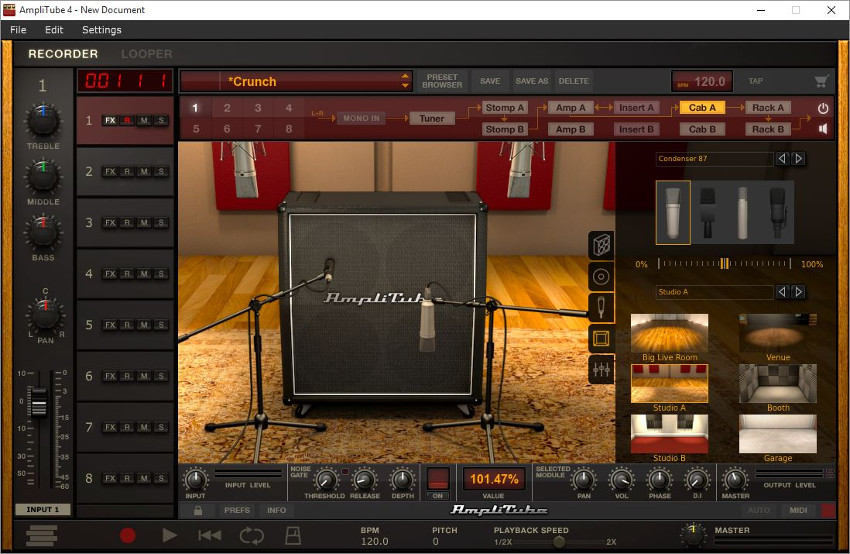Click the INPUT 1 volume fader
This screenshot has height=554, width=850.
[x=38, y=401]
